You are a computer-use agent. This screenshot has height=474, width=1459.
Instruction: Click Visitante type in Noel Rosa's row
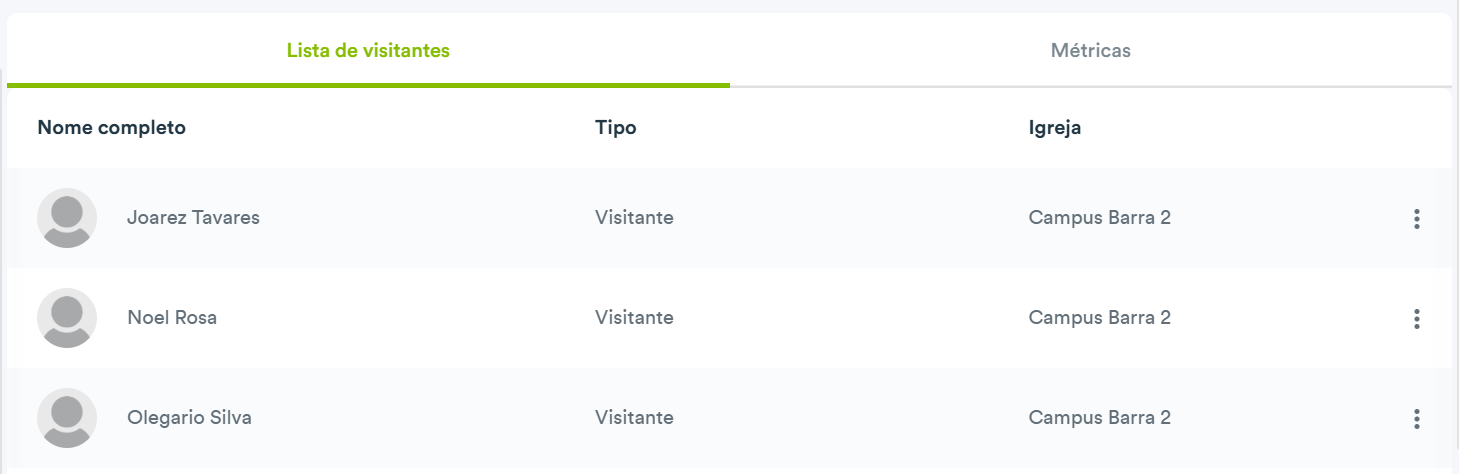click(634, 317)
